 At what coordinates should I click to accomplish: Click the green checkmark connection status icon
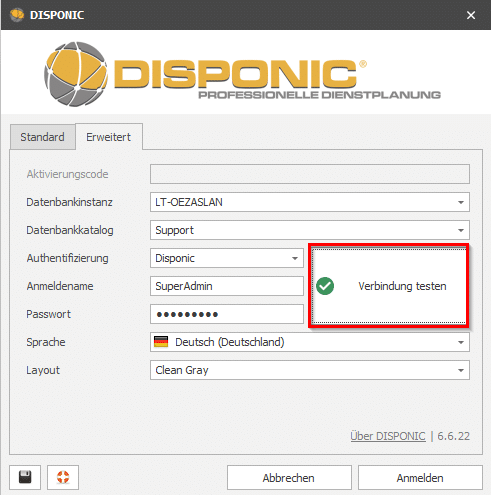coord(325,286)
